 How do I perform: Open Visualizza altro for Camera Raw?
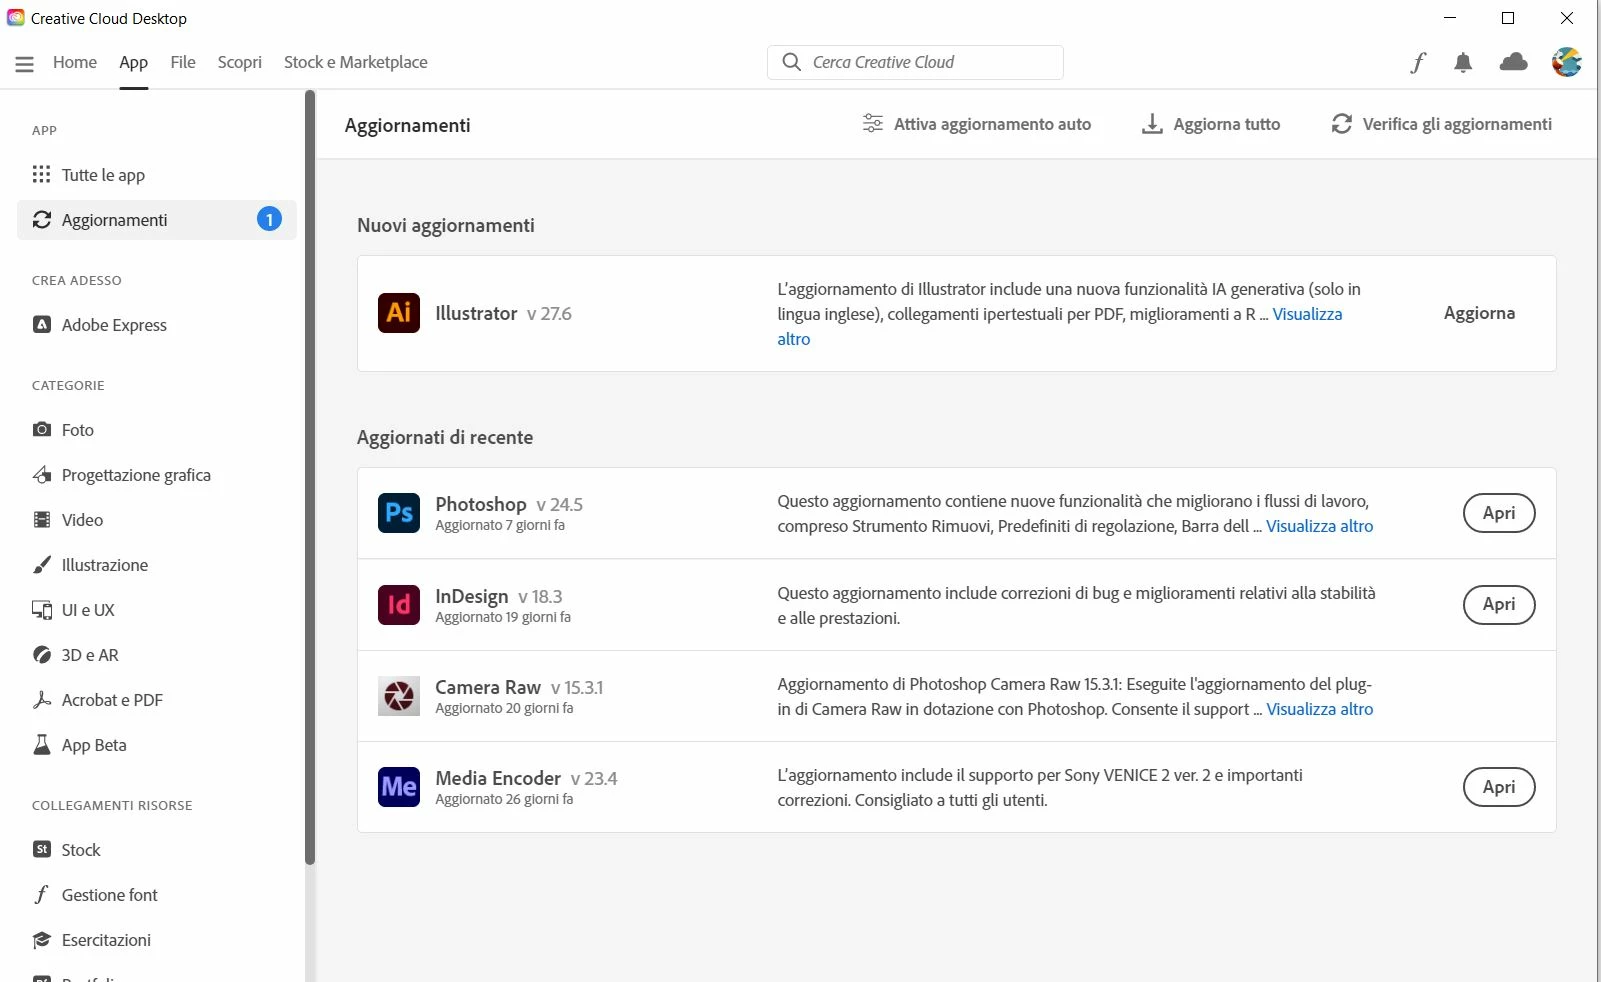[x=1320, y=709]
